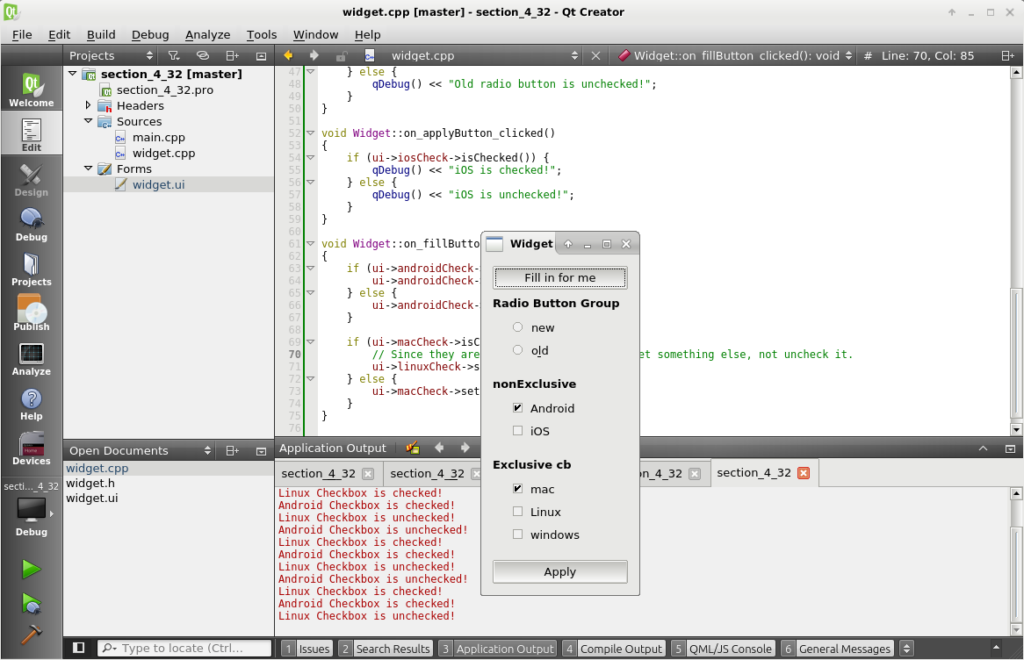Select the 'new' radio button
Viewport: 1024px width, 660px height.
point(517,327)
